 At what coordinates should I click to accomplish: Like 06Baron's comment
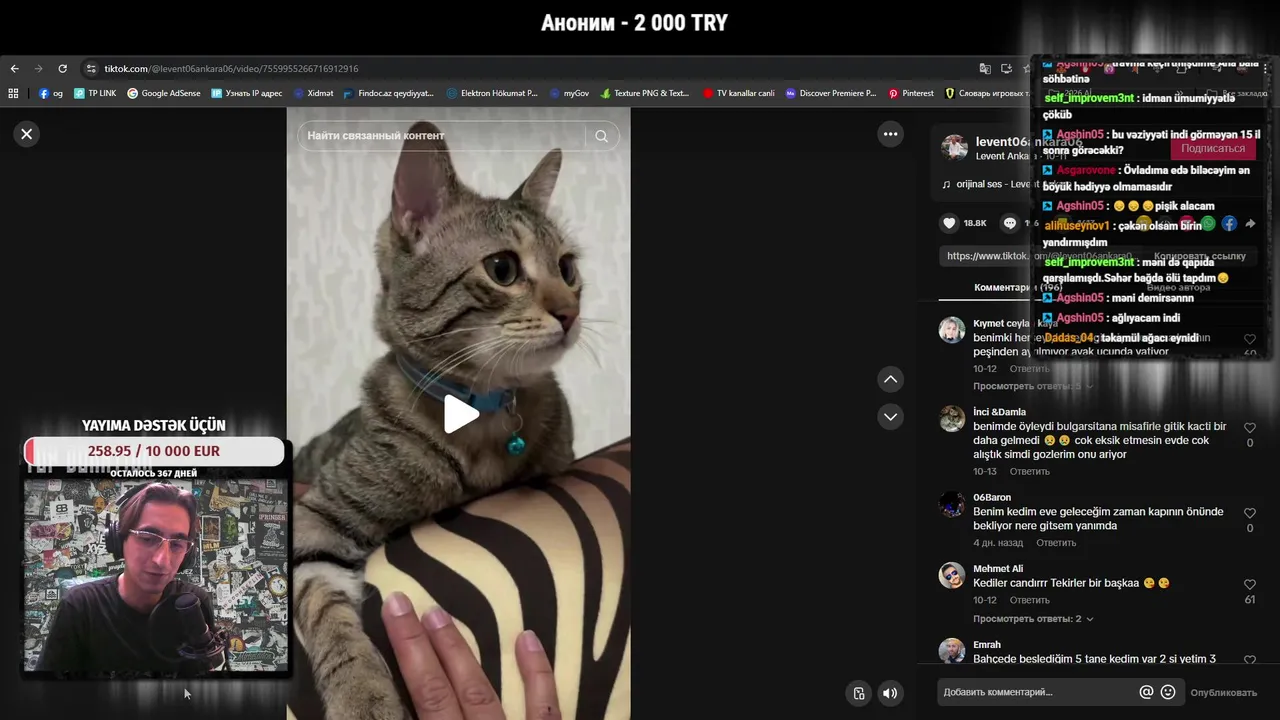[1249, 513]
